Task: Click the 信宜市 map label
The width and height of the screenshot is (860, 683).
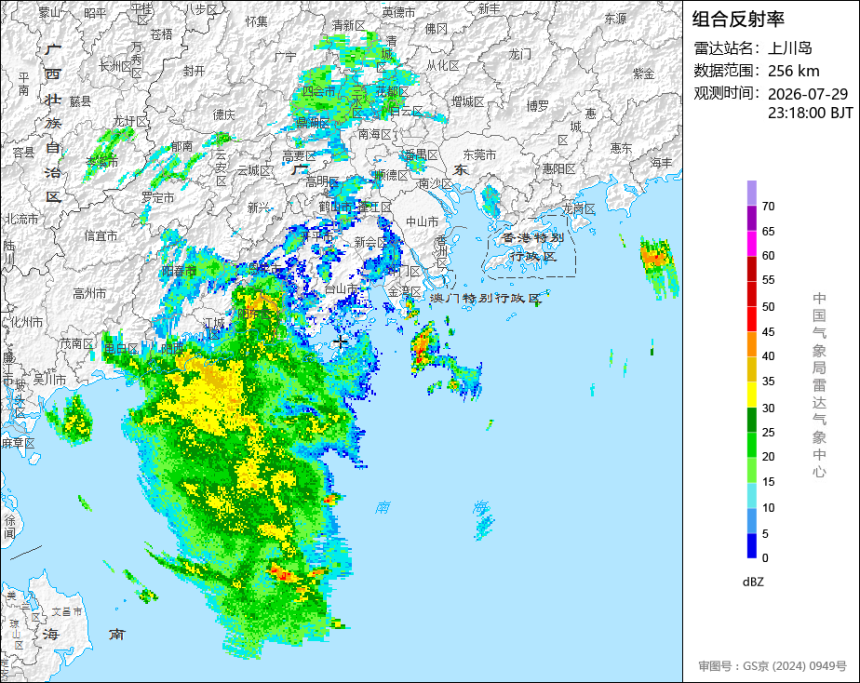Action: coord(100,236)
